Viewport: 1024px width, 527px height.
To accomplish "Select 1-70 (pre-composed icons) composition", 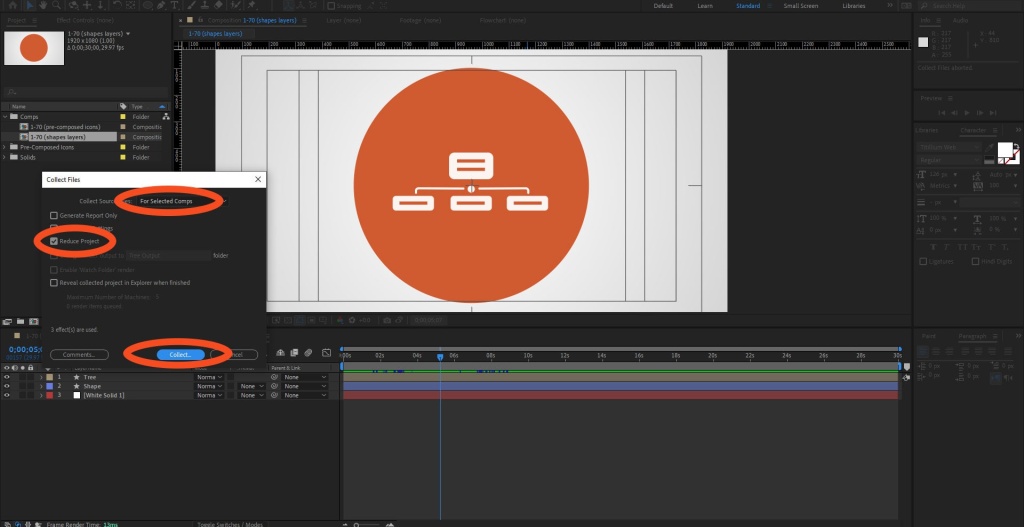I will tap(65, 127).
